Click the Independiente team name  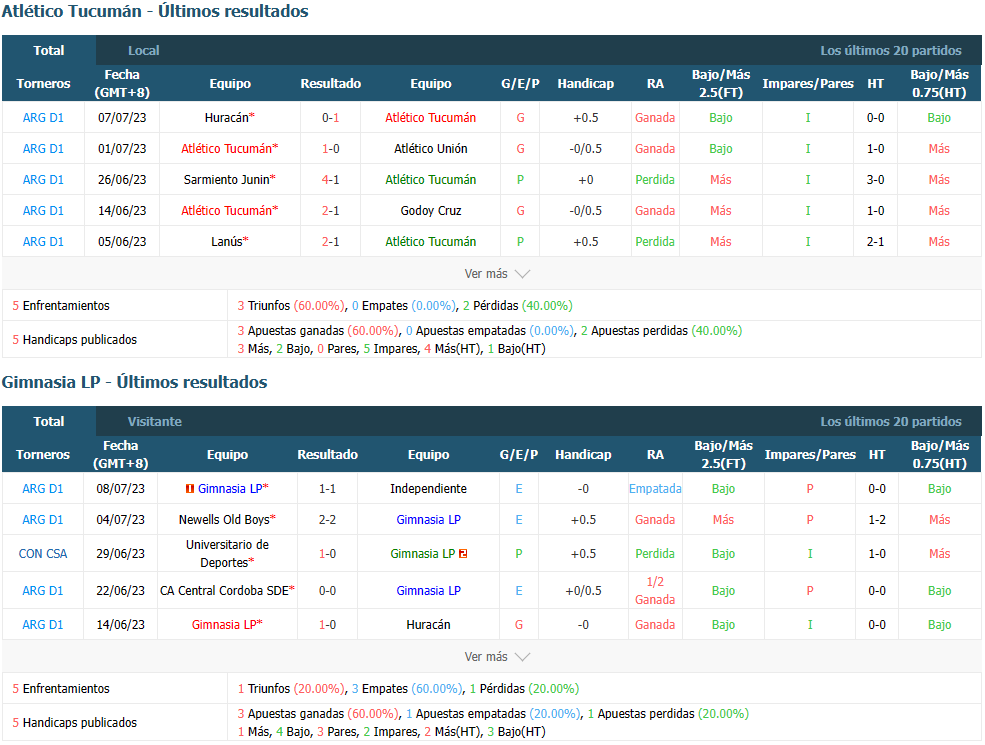pos(428,489)
